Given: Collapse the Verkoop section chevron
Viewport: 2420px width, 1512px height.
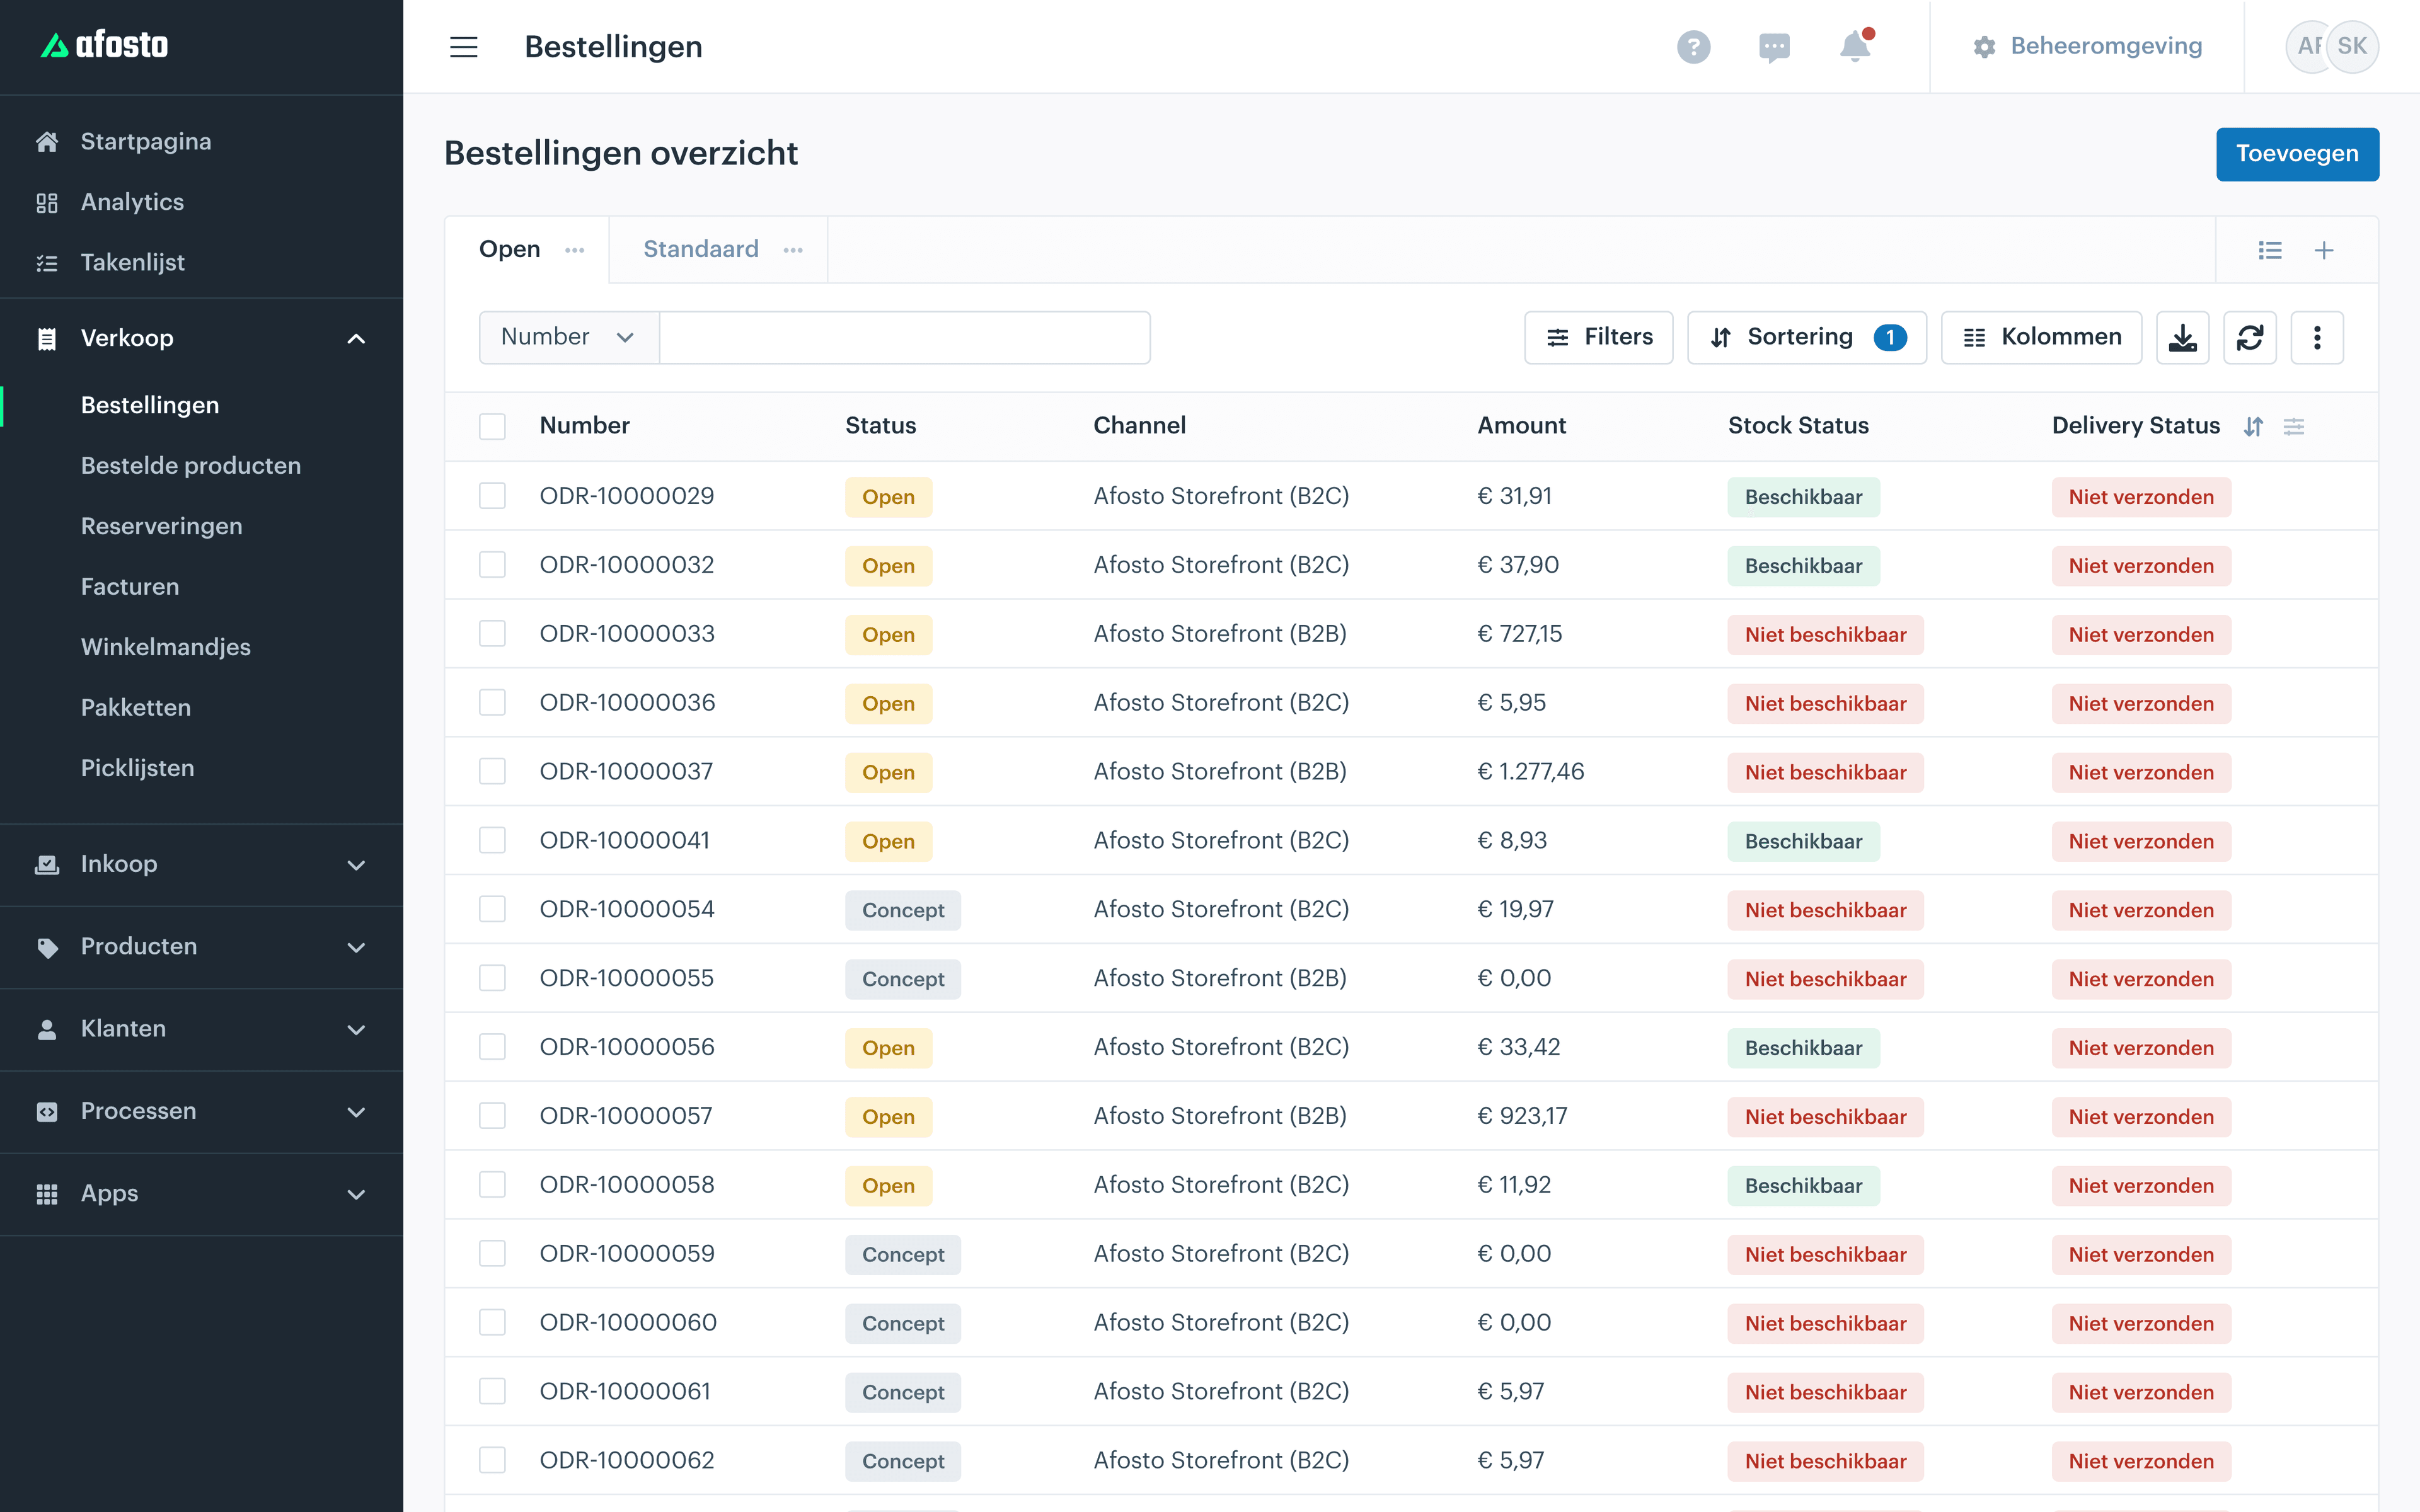Looking at the screenshot, I should [356, 339].
